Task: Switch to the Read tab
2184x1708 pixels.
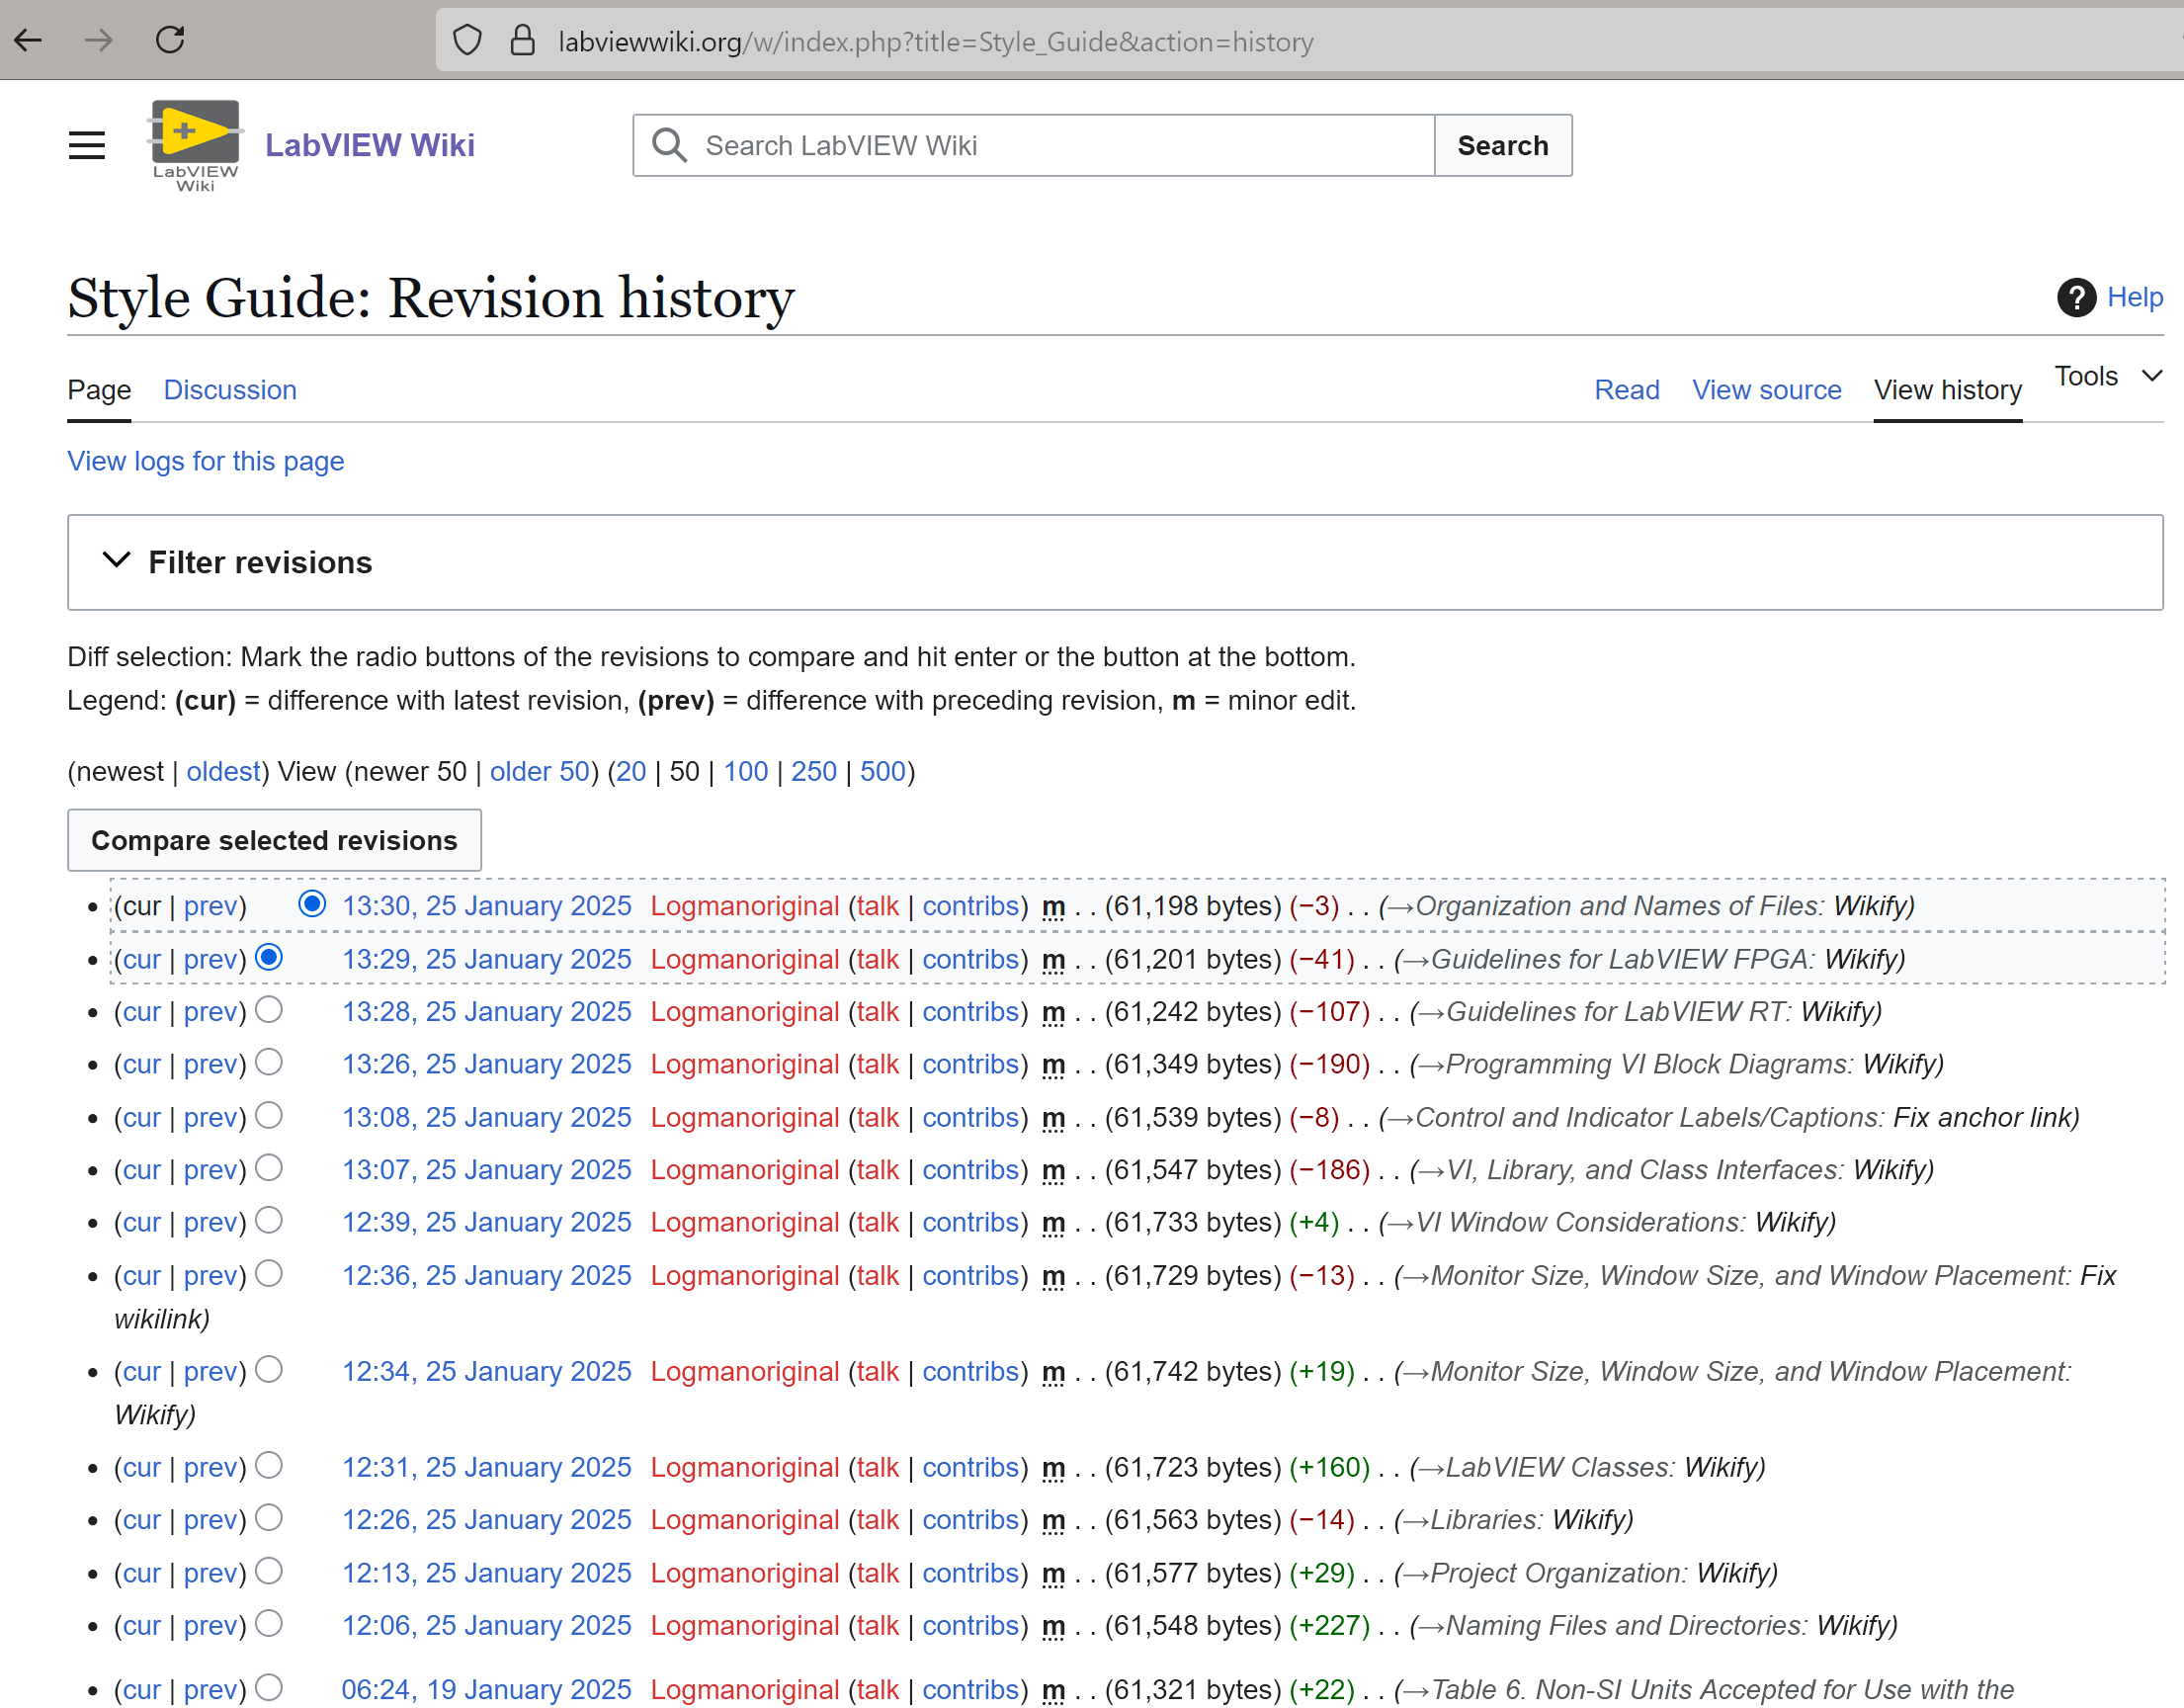Action: (x=1626, y=390)
